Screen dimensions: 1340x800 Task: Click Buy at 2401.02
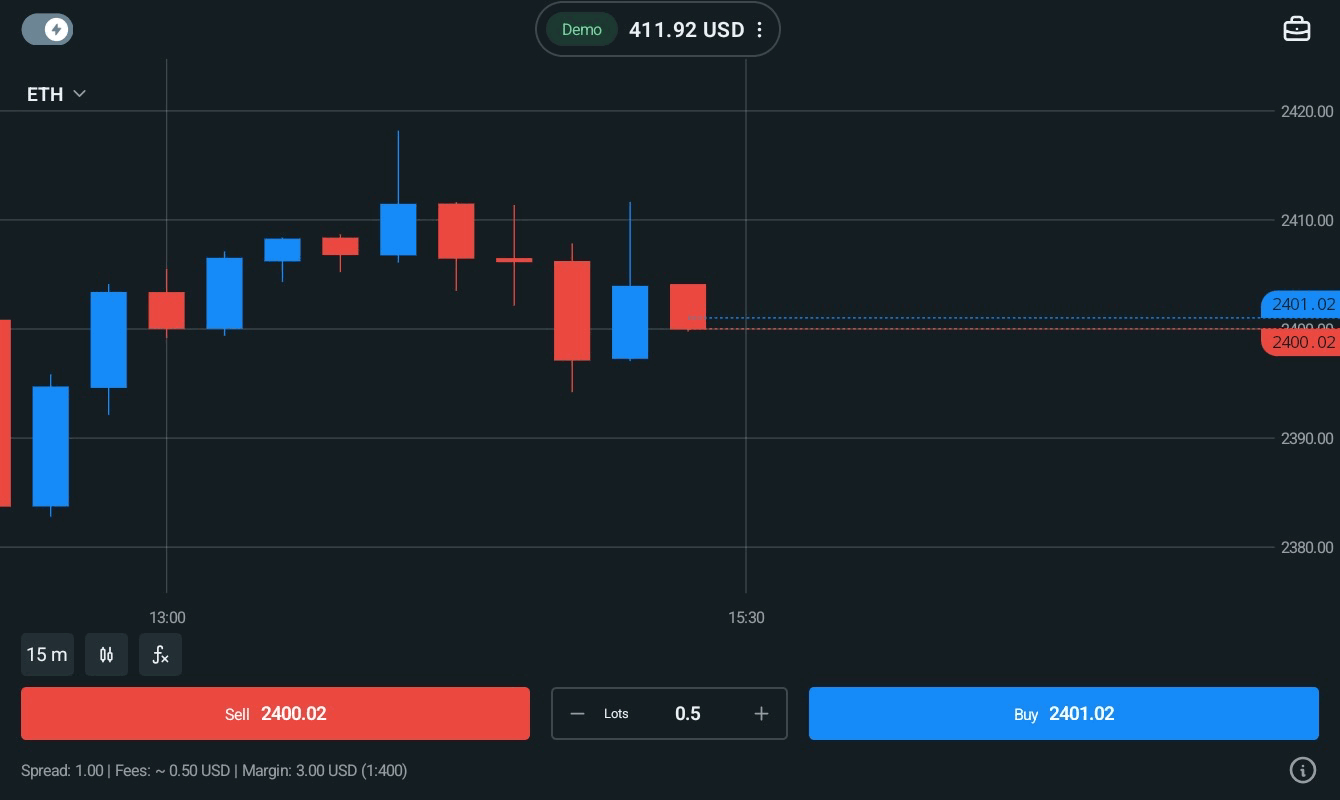(x=1064, y=714)
